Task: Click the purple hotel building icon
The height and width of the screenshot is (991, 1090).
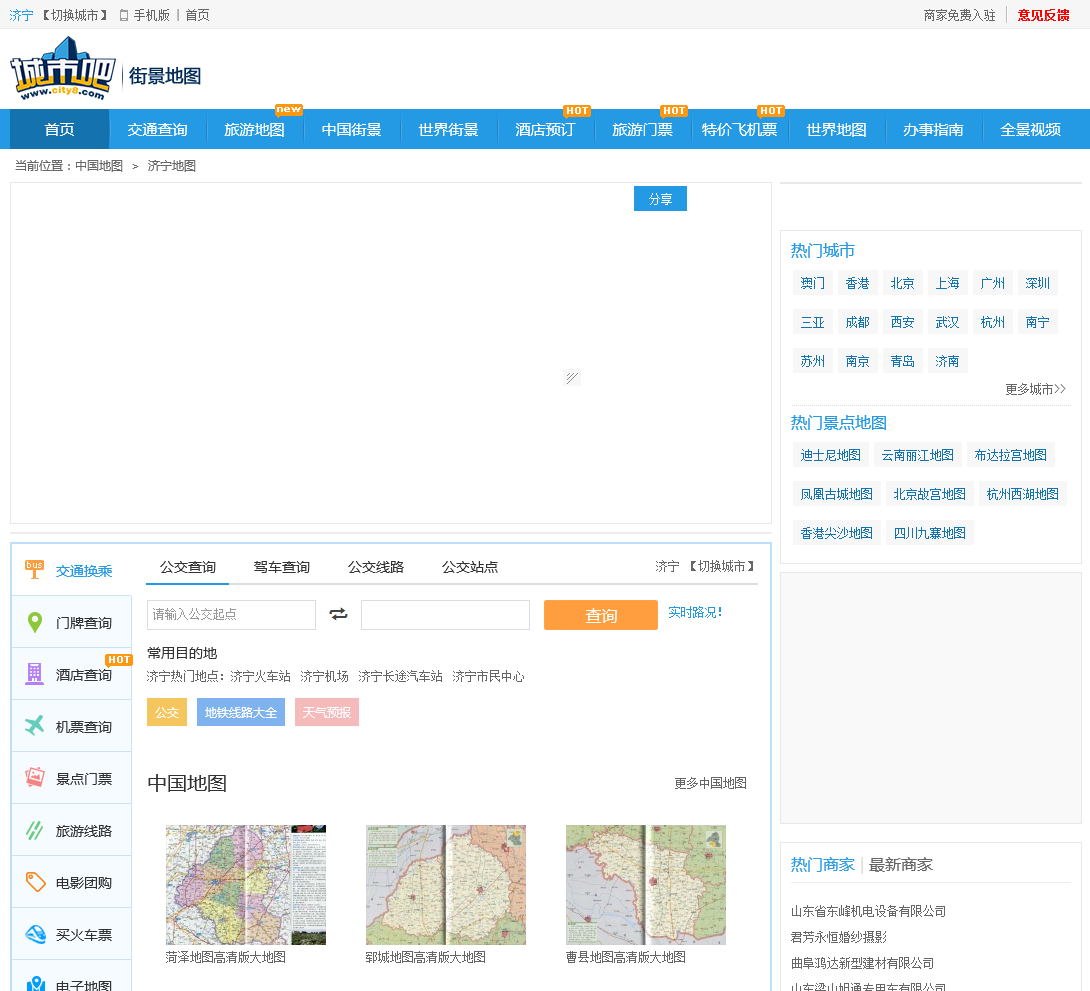Action: [x=34, y=673]
